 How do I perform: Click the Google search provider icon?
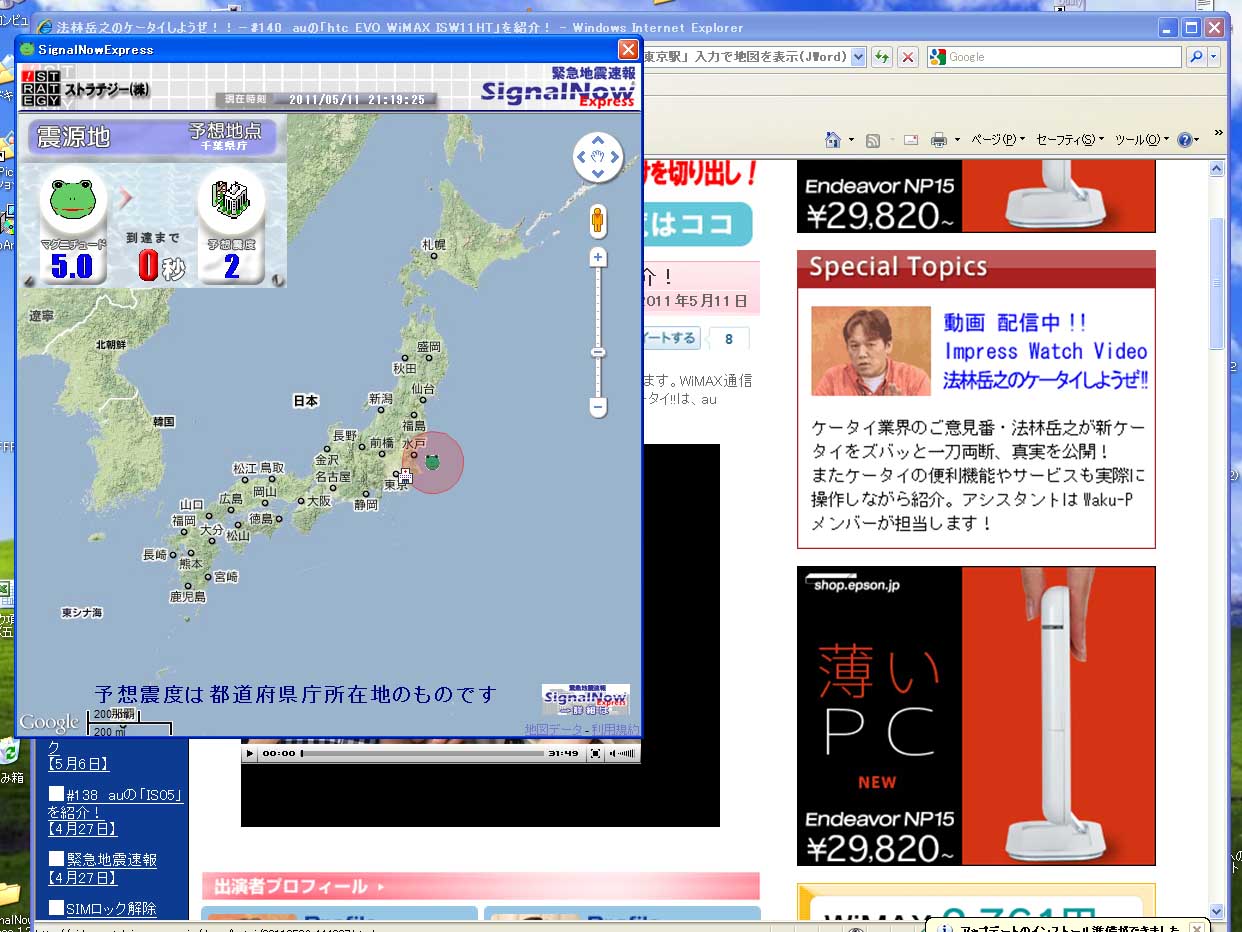coord(937,57)
